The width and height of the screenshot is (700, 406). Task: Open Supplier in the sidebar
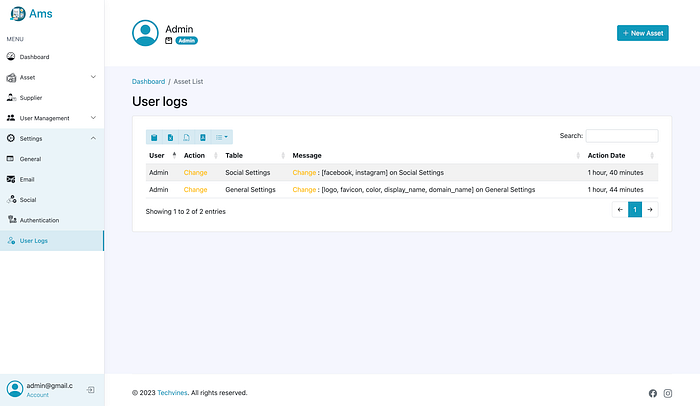[x=52, y=98]
